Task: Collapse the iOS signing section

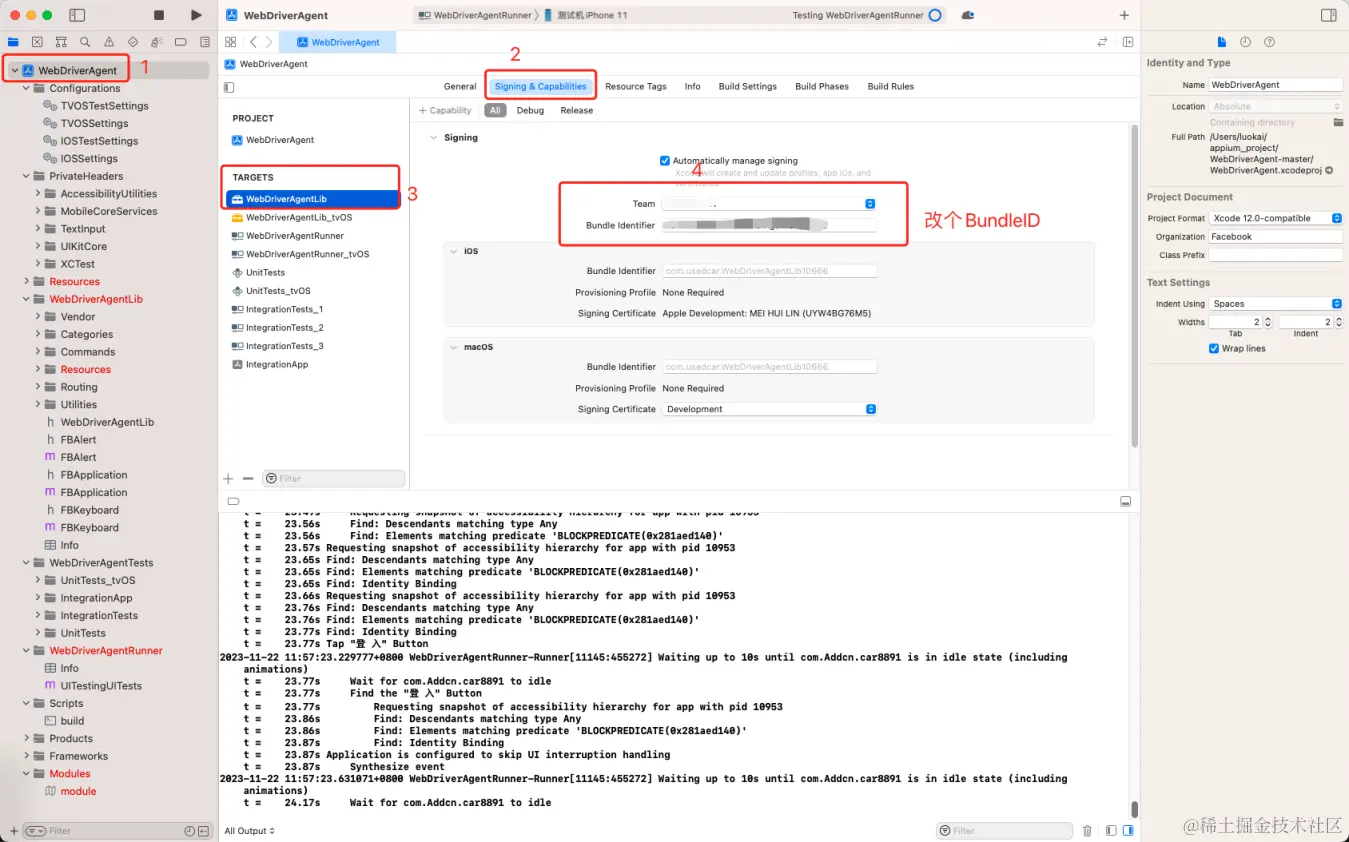Action: (453, 252)
